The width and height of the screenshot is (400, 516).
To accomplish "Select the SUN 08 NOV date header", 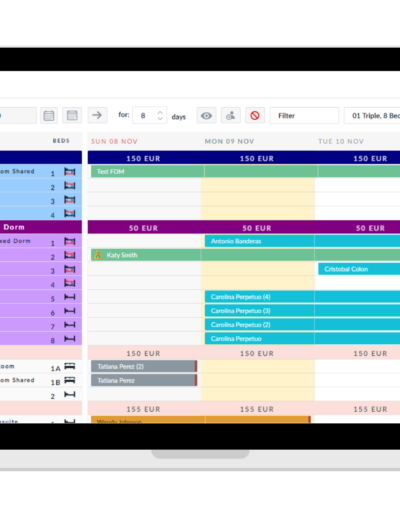I will [114, 141].
